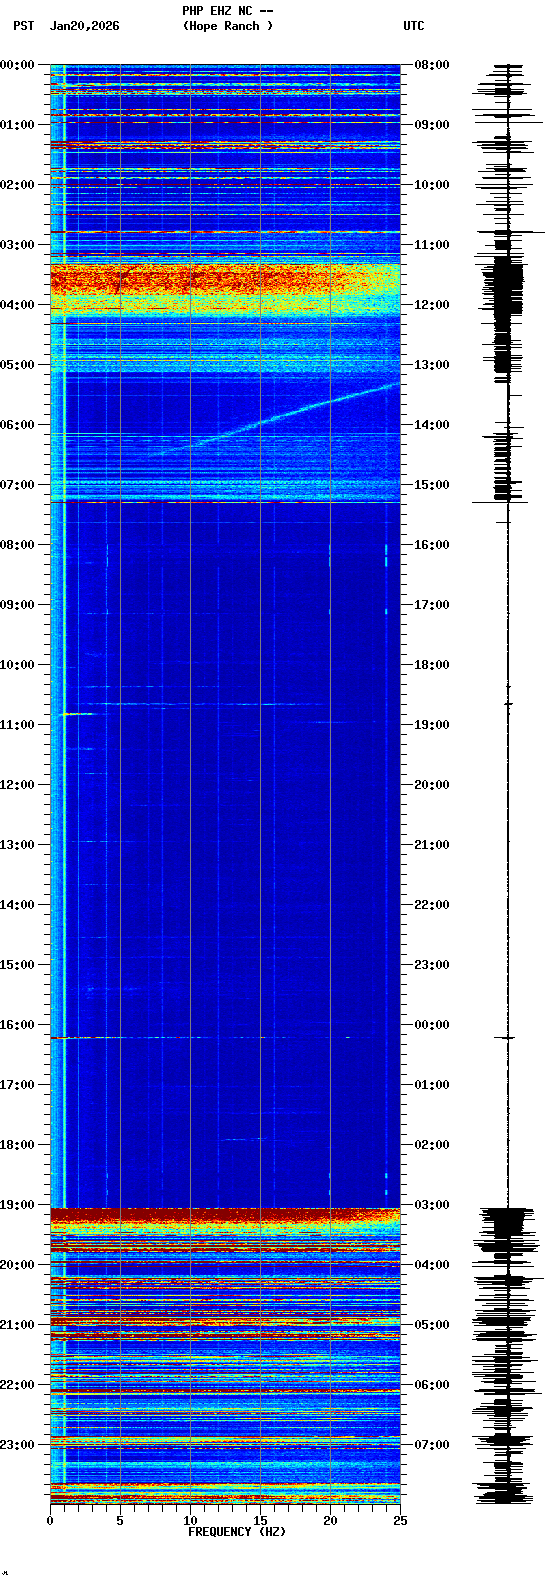Click the 17:00 PST time label

tap(17, 1085)
